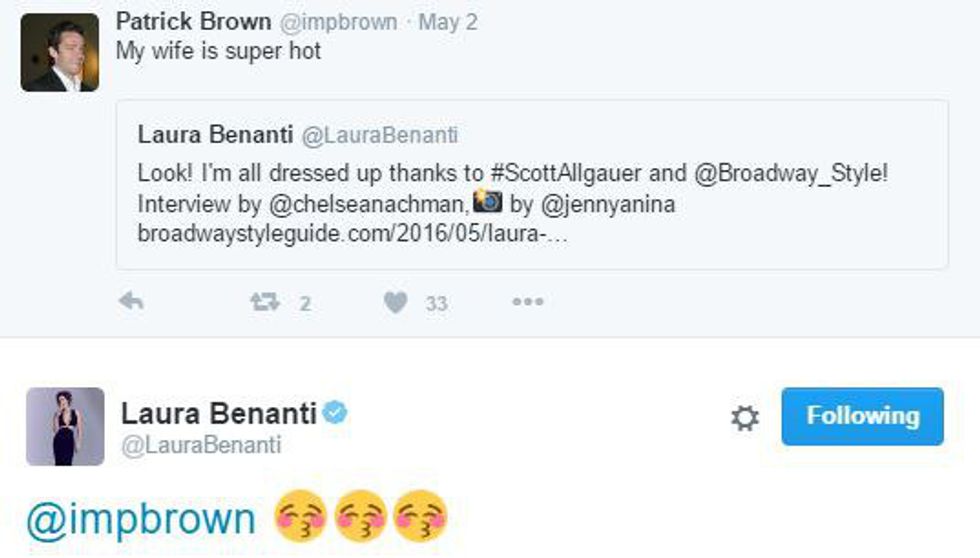Open Laura Benanti's profile picture
The width and height of the screenshot is (980, 558).
(65, 427)
